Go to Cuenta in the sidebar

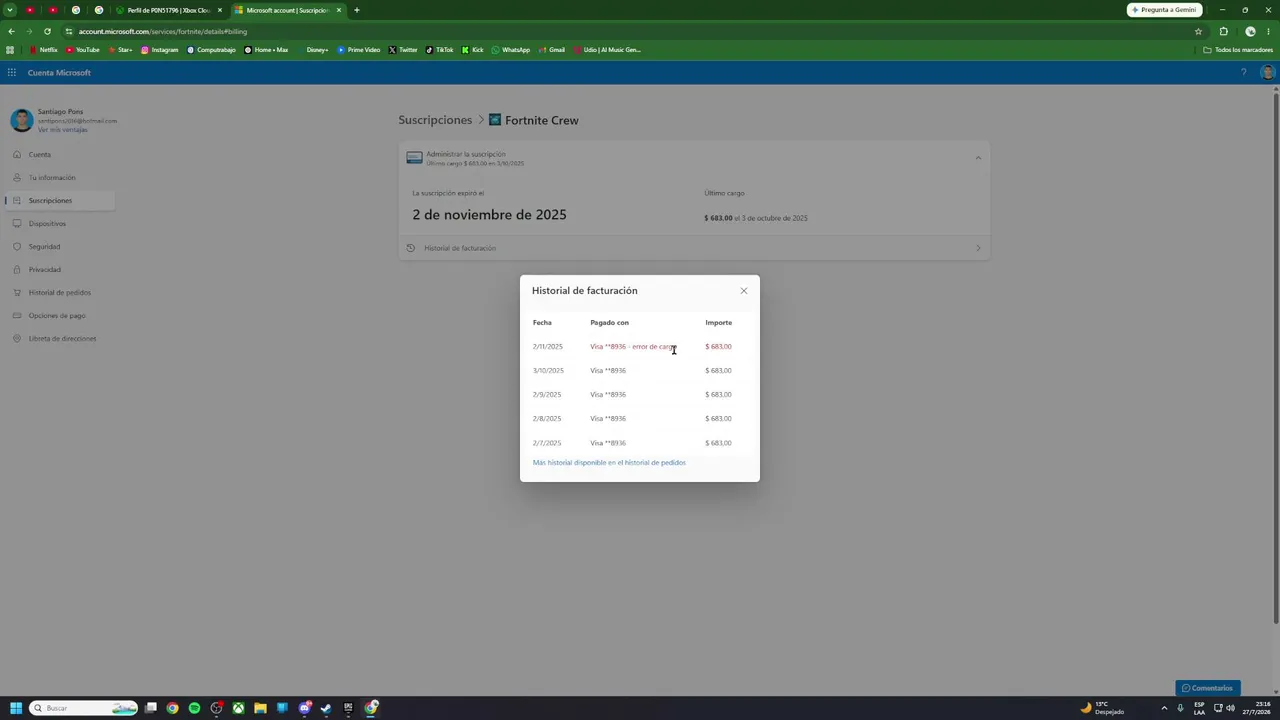coord(39,155)
